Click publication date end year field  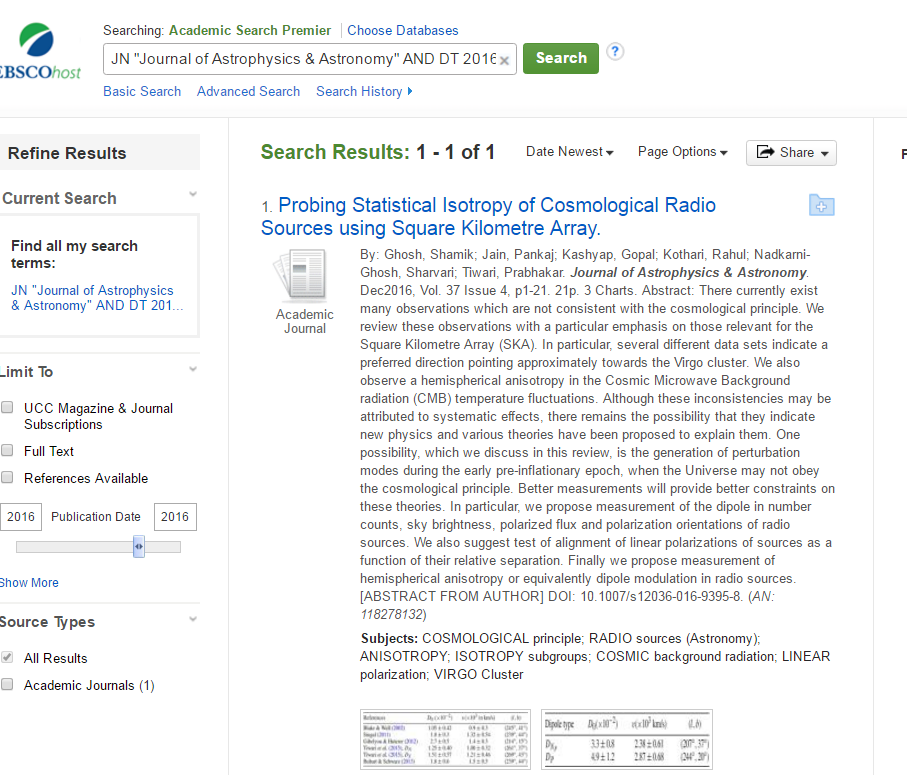[x=175, y=516]
